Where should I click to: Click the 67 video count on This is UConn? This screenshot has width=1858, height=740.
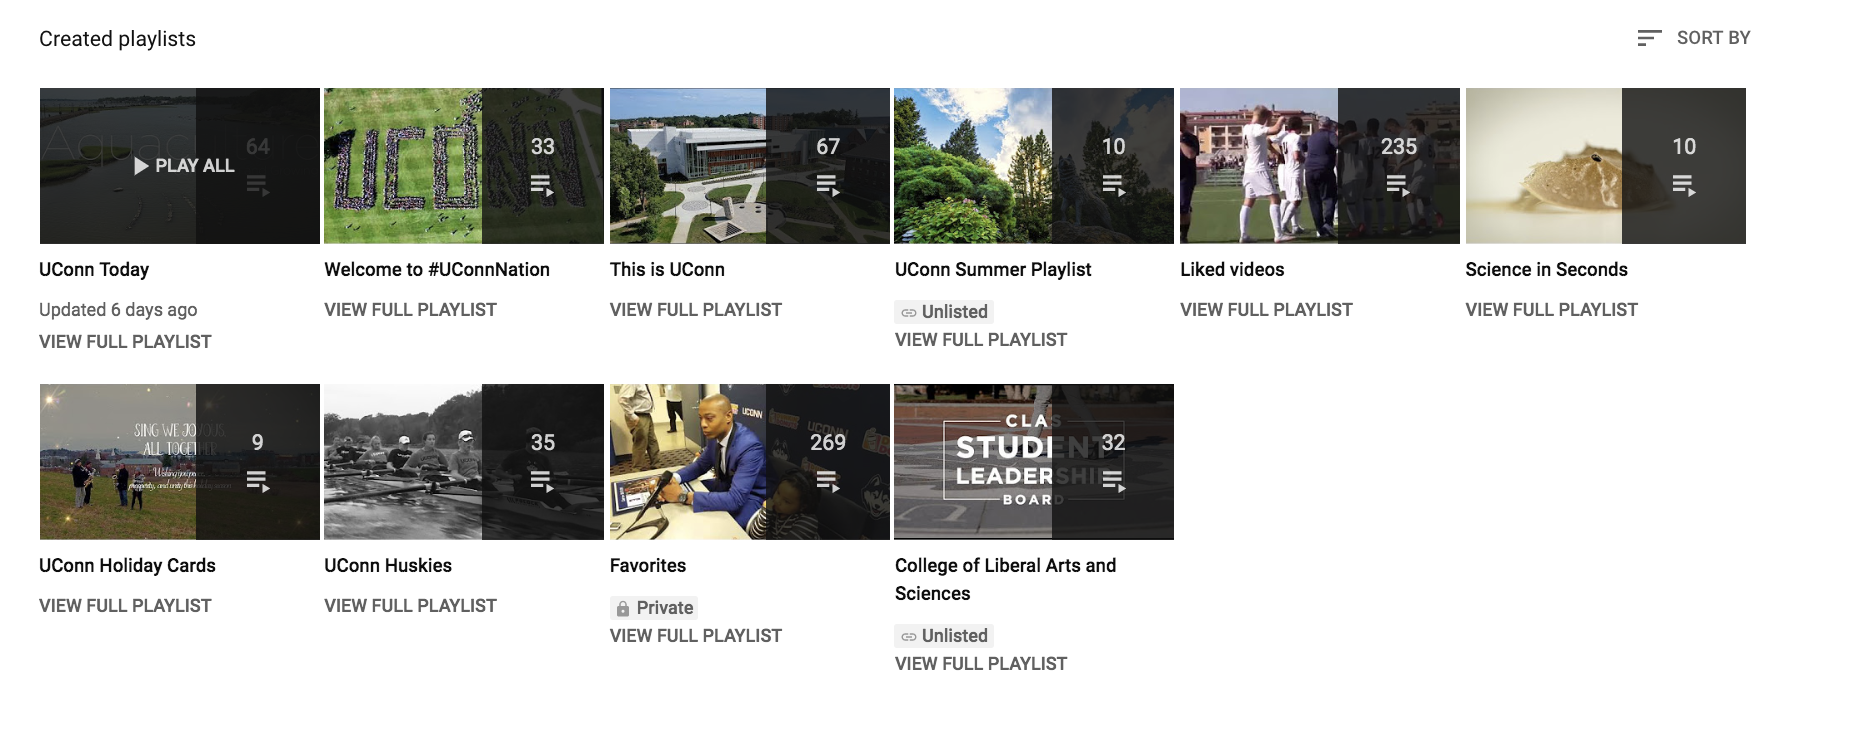(x=828, y=147)
